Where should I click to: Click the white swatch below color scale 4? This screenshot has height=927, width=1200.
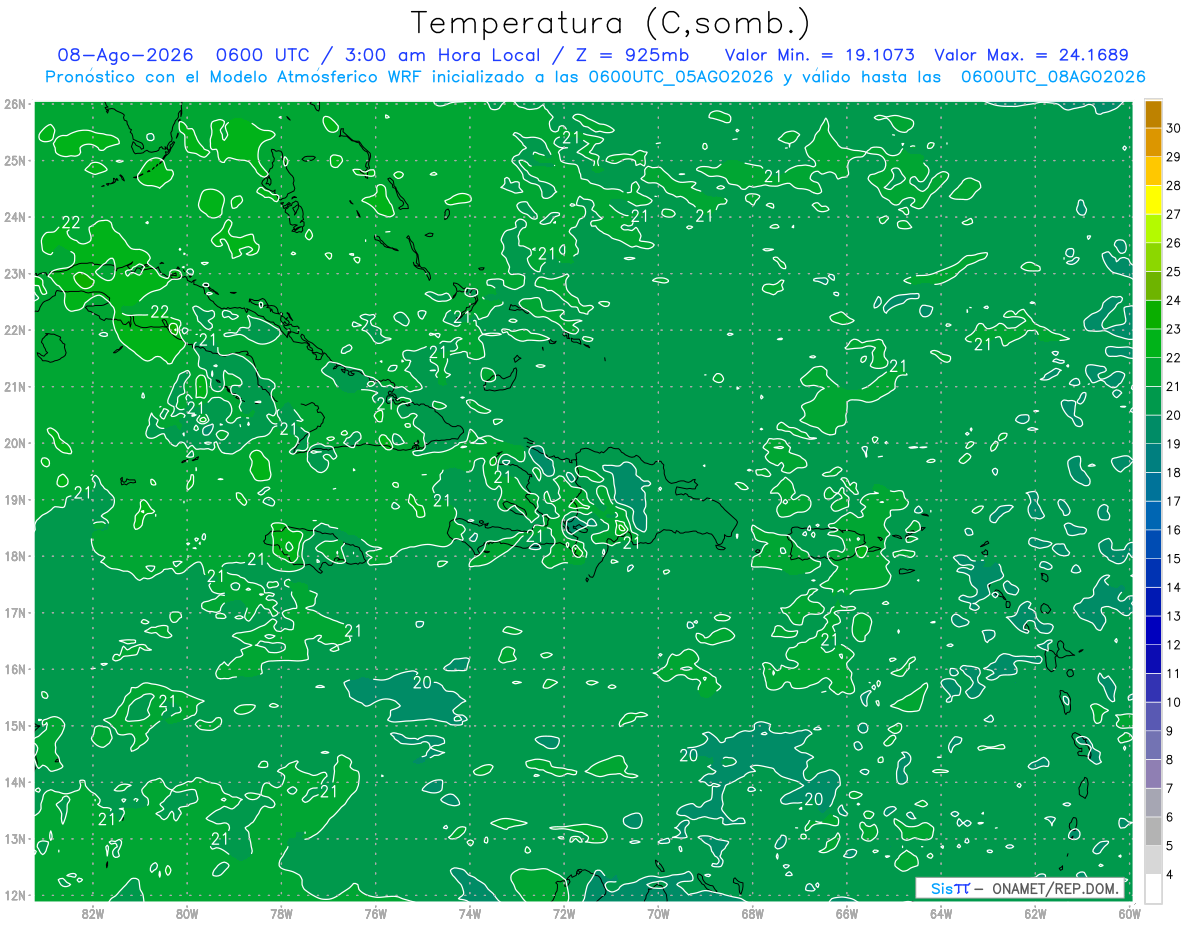[x=1153, y=888]
